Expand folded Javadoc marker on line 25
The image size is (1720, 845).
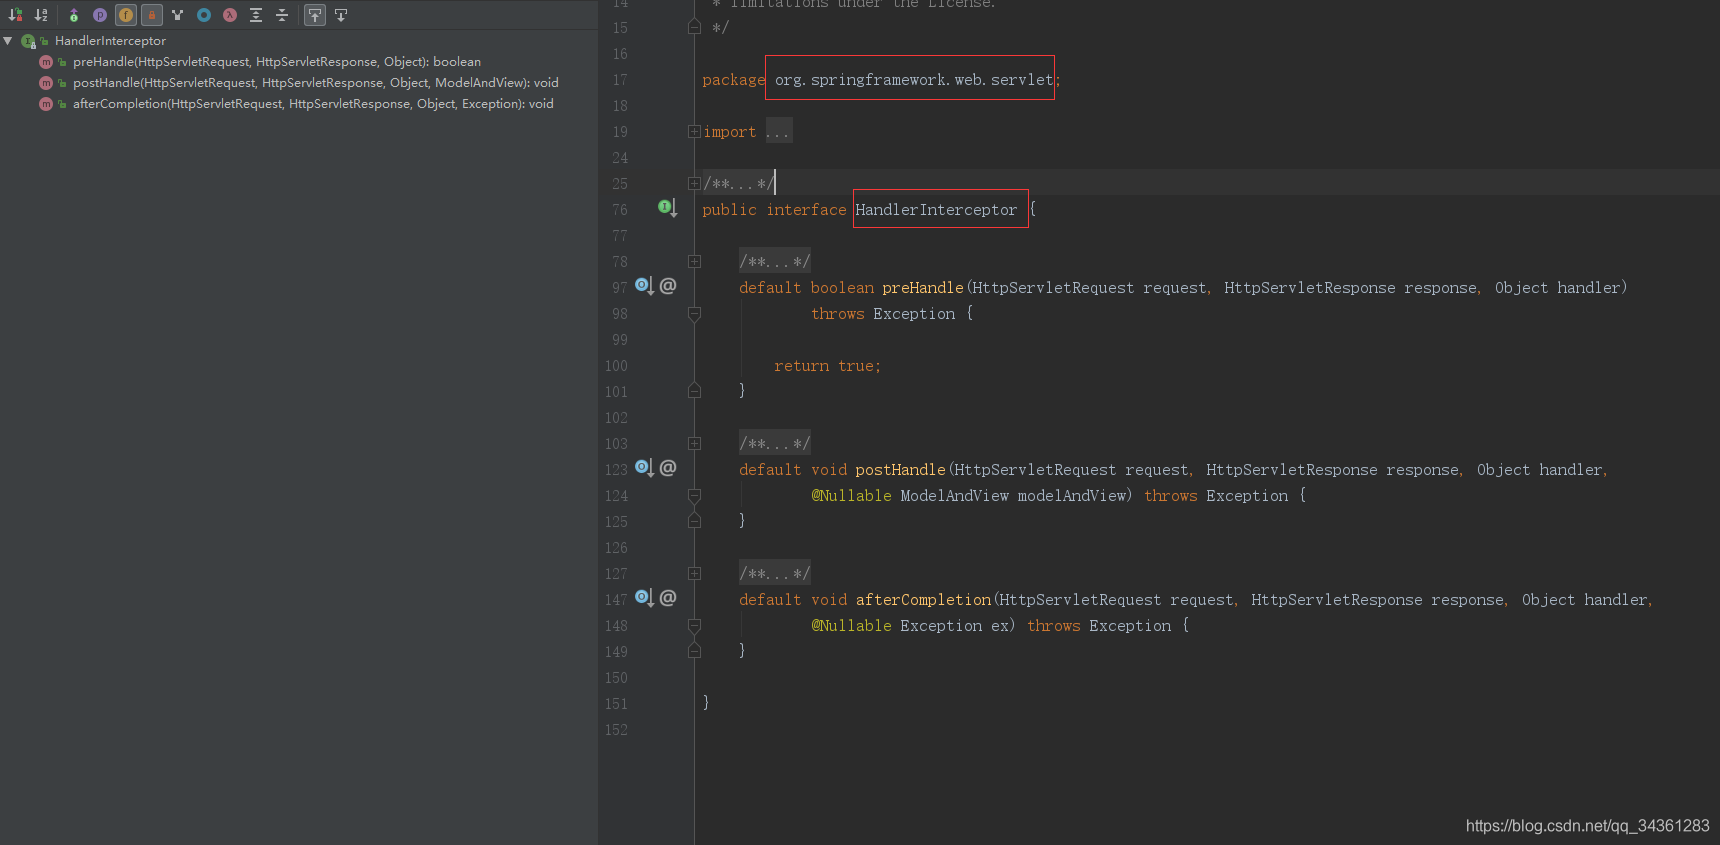tap(694, 183)
